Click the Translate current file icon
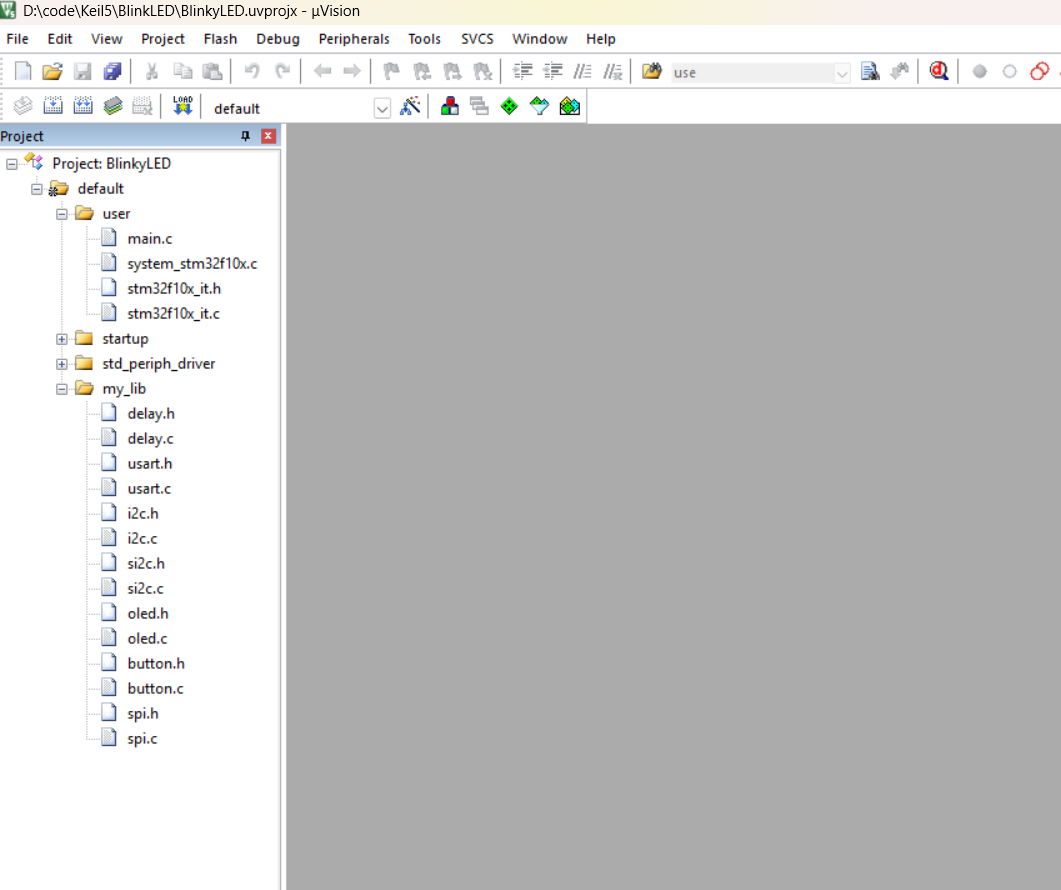This screenshot has width=1061, height=890. (x=22, y=106)
